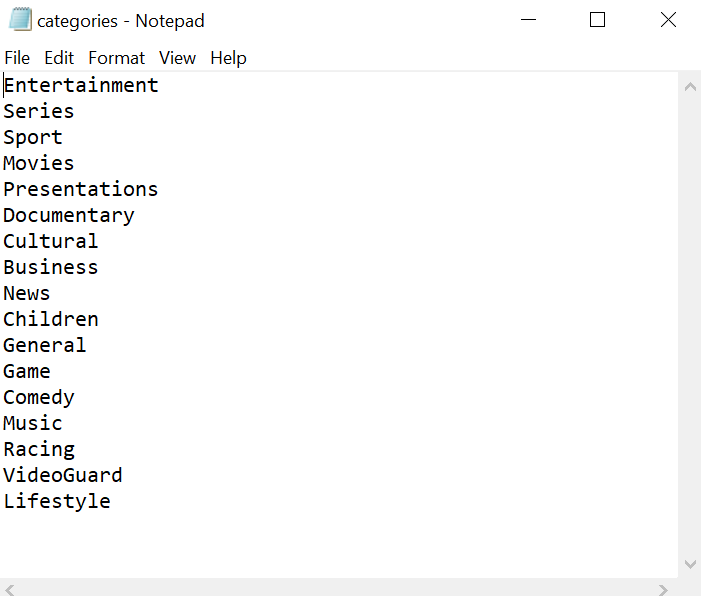The height and width of the screenshot is (596, 701).
Task: Place cursor on the Documentary line
Action: 69,216
